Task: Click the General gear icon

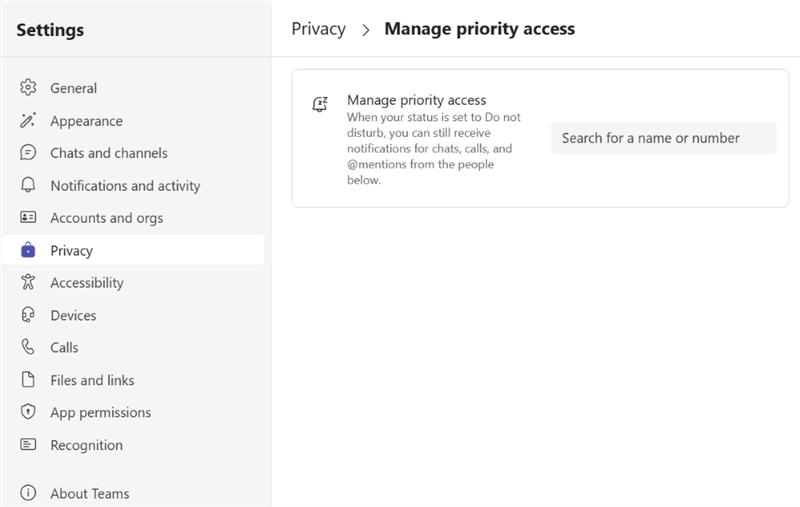Action: coord(28,88)
